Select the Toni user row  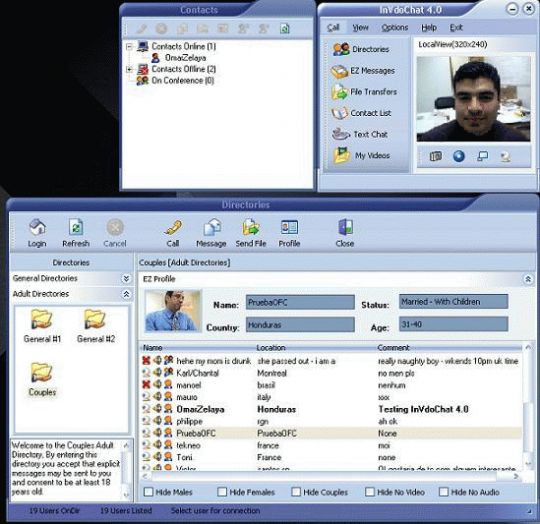click(x=331, y=458)
